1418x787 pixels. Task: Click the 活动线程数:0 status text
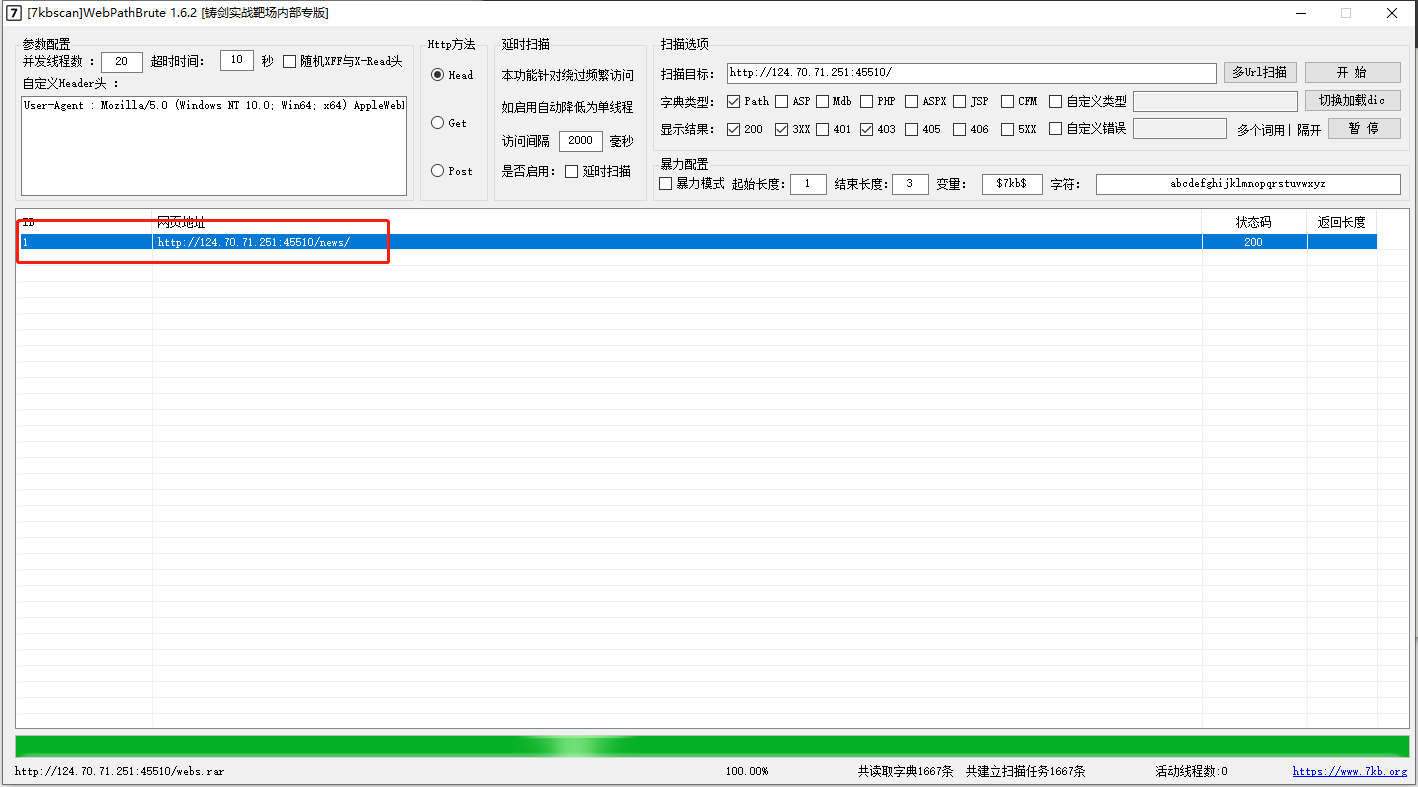[1191, 772]
